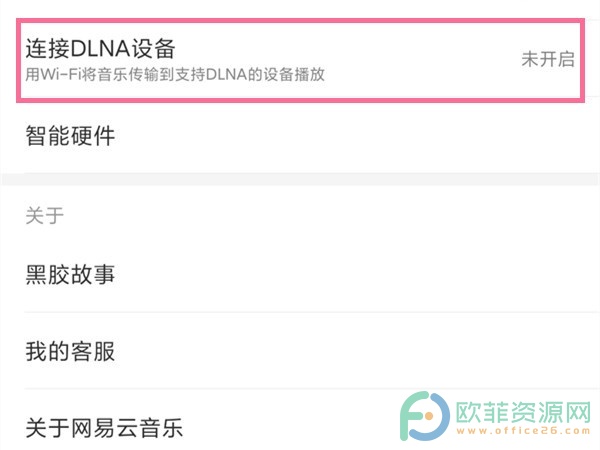Tap the blank space right of 黑胶故事

(356, 274)
